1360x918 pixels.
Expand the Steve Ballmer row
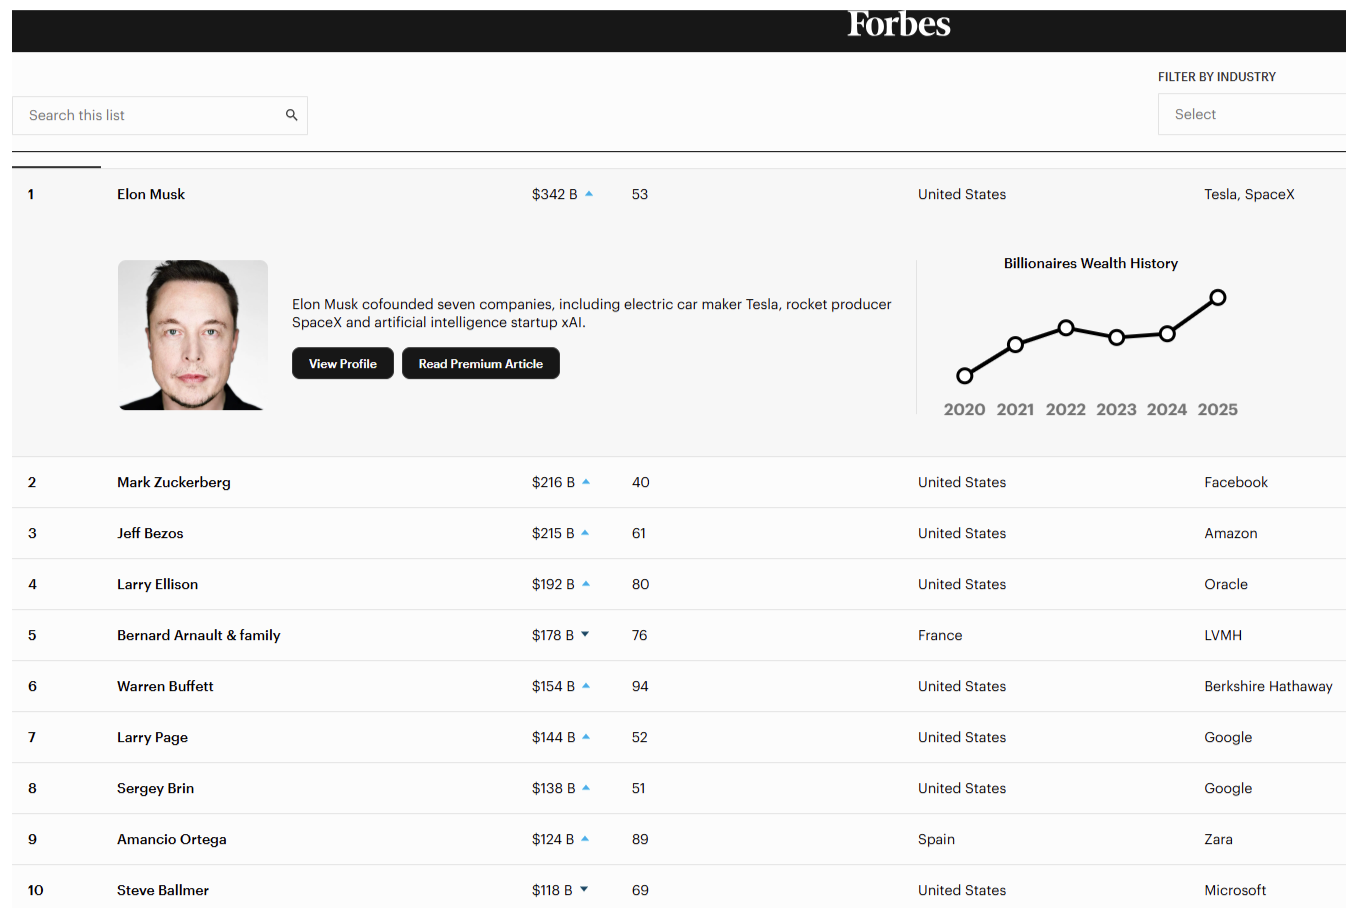click(x=679, y=890)
